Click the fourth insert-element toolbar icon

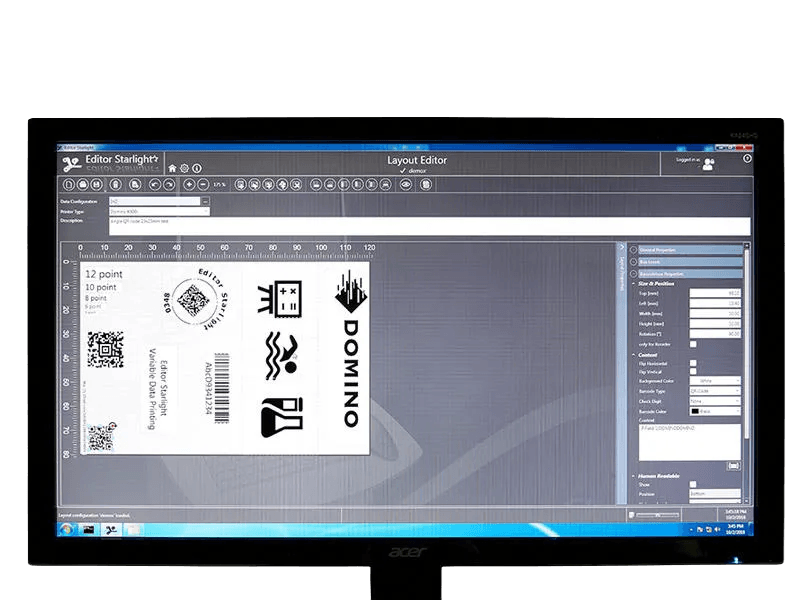pyautogui.click(x=282, y=185)
